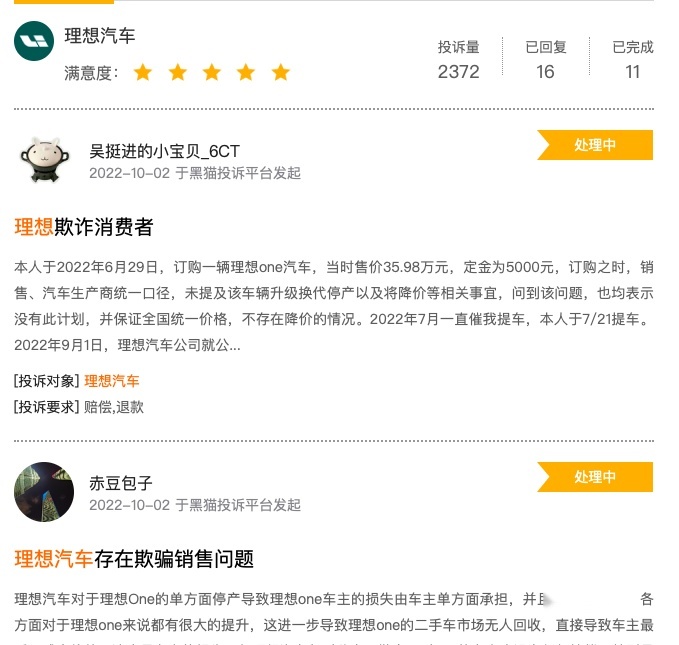Click the third satisfaction star

[212, 72]
